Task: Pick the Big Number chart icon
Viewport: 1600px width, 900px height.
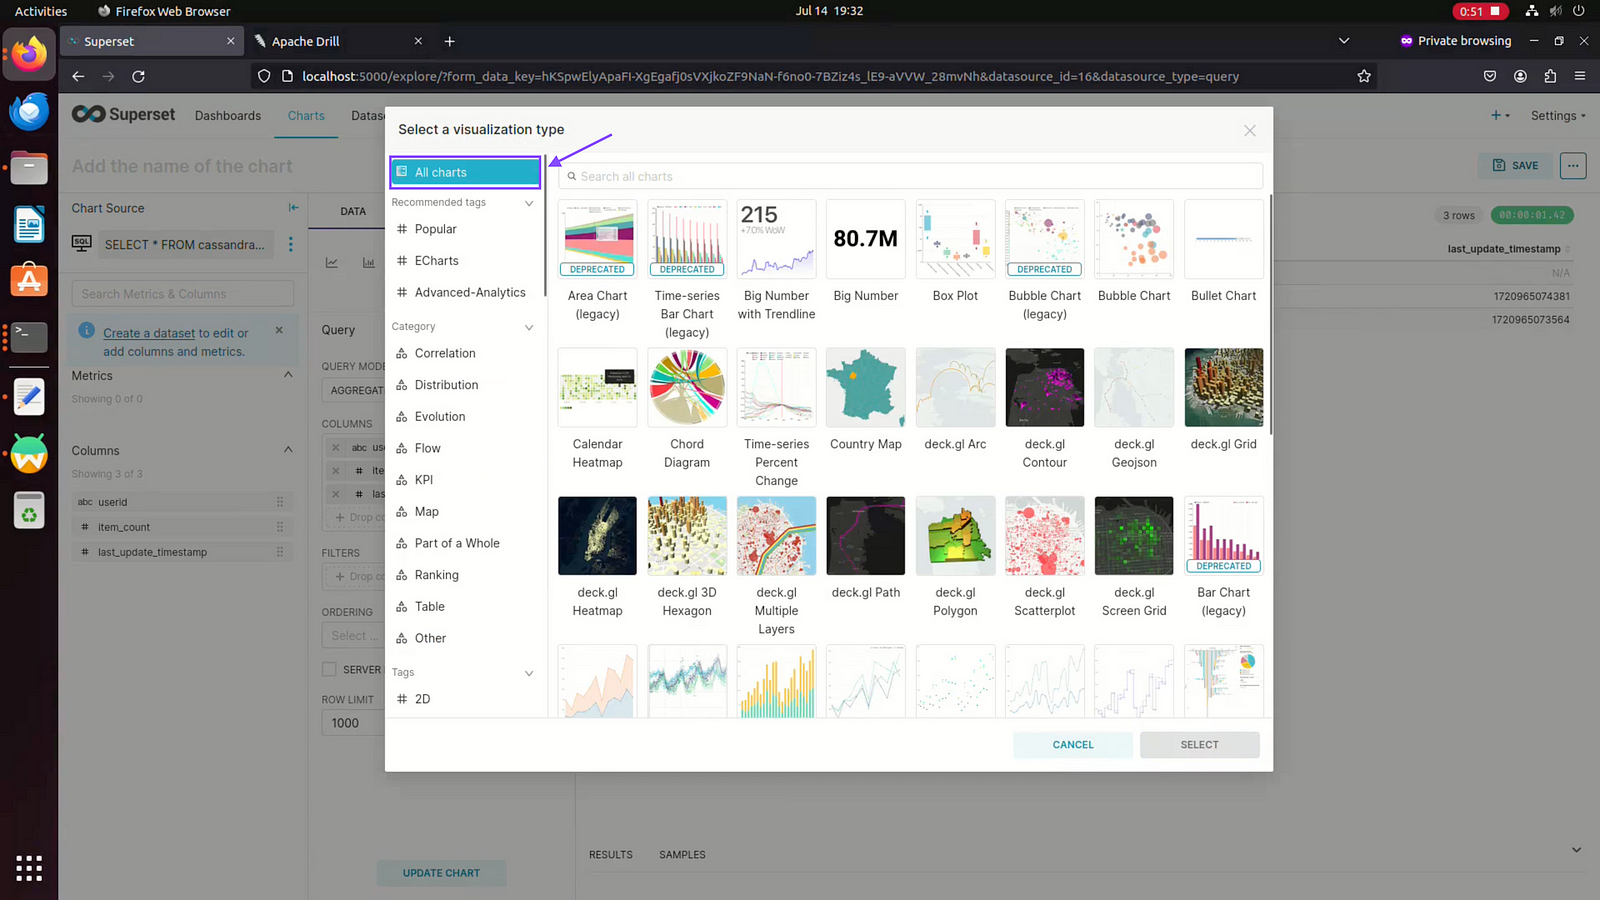Action: click(866, 240)
